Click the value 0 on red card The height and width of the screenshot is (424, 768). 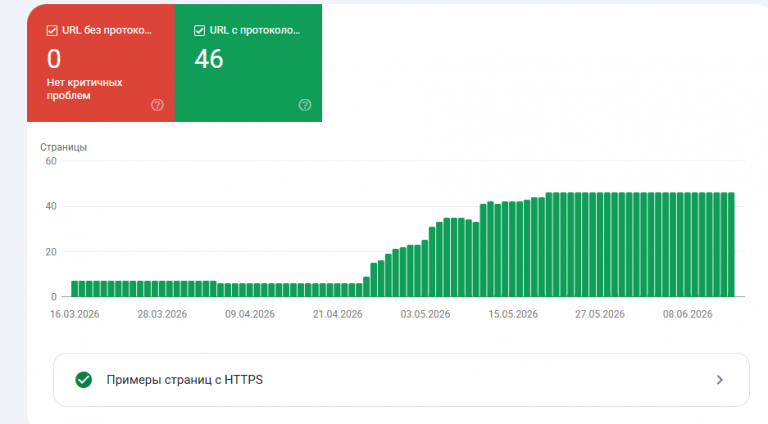click(54, 59)
